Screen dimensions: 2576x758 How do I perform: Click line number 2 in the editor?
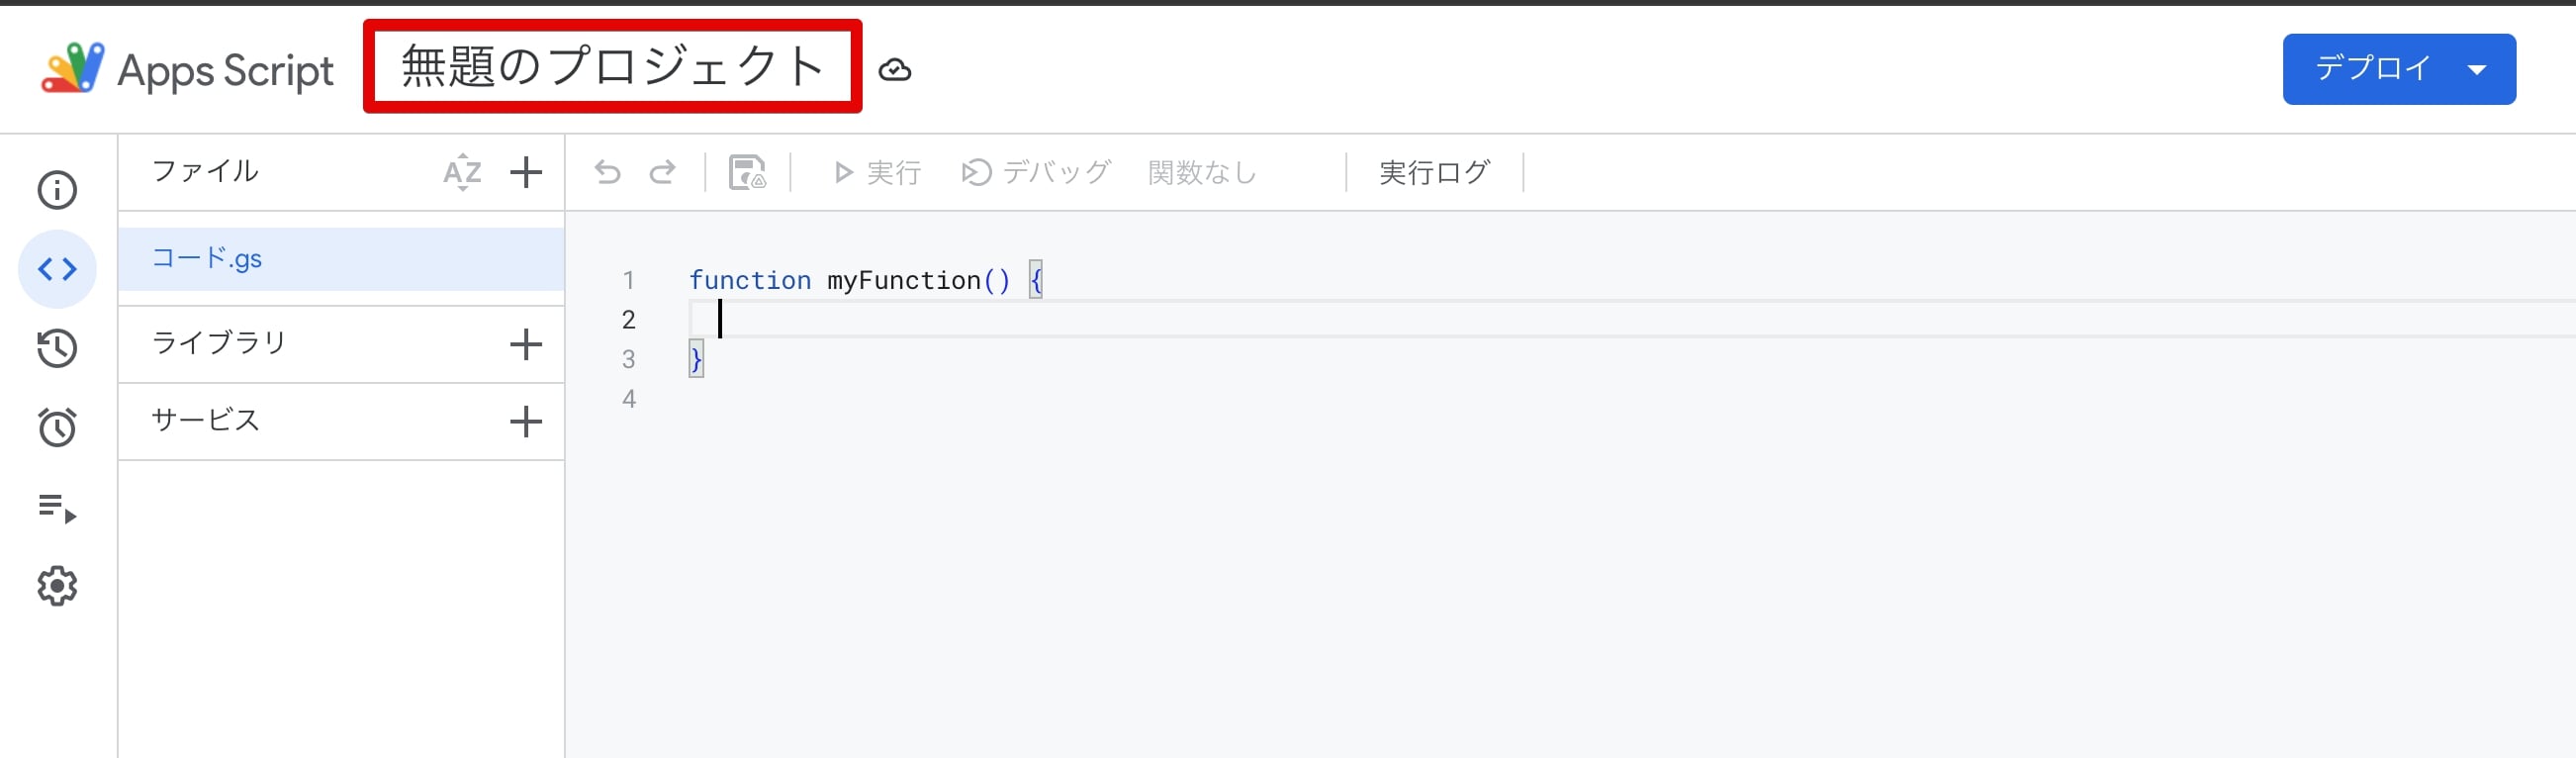point(628,319)
